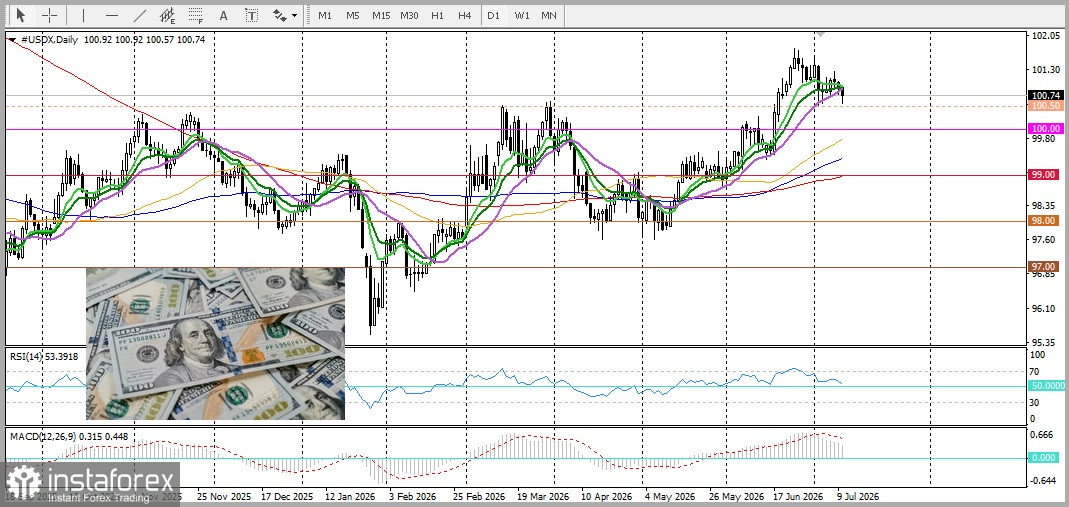This screenshot has width=1069, height=507.
Task: Choose the trendline drawing tool
Action: pyautogui.click(x=140, y=15)
